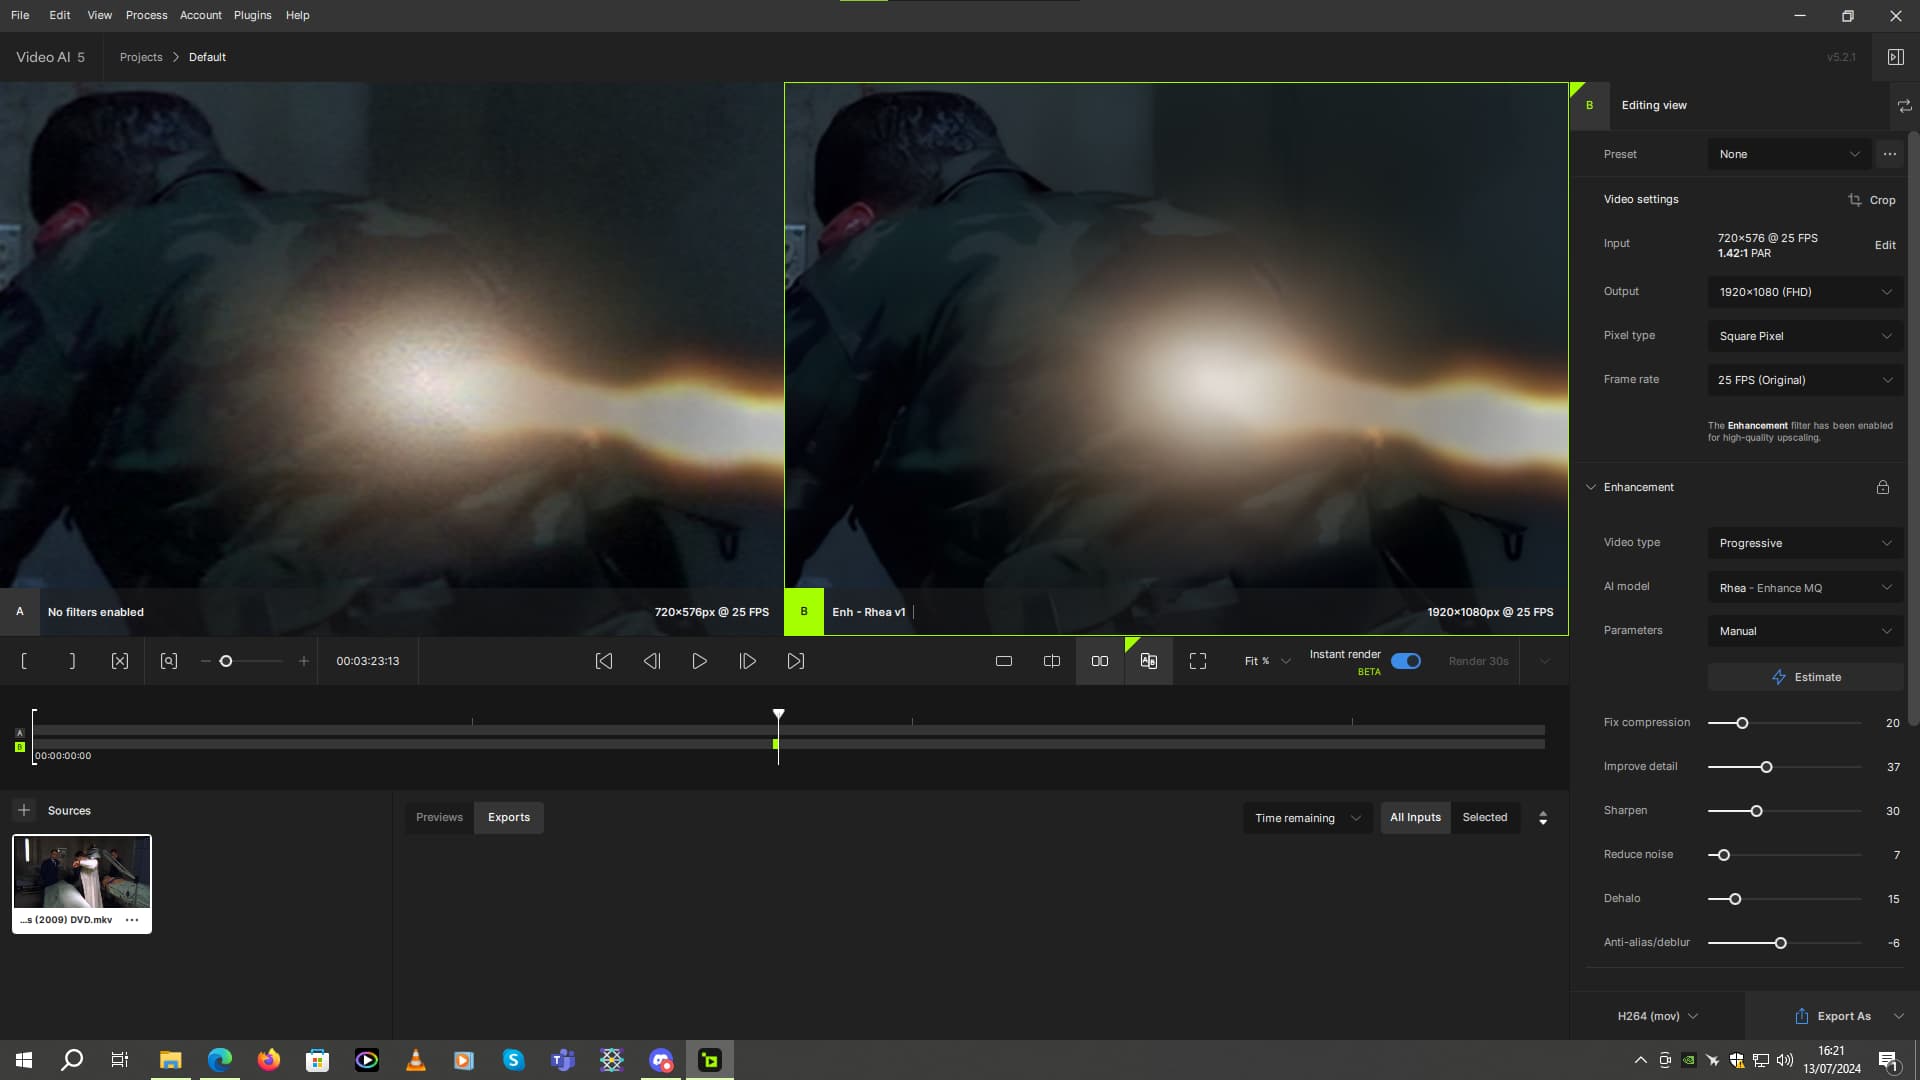Screen dimensions: 1920x1080
Task: Step back one frame
Action: pyautogui.click(x=652, y=661)
